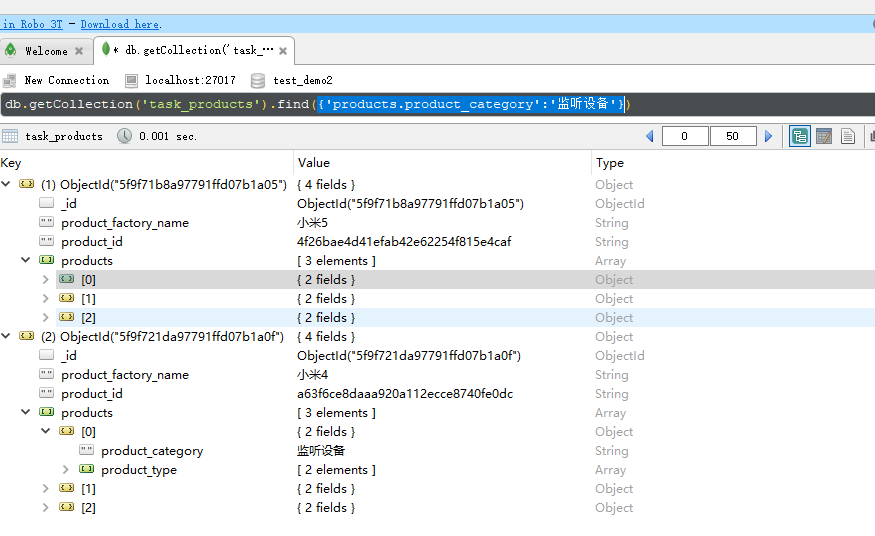Collapse document (2) ObjectId 5f9f721d

[x=6, y=336]
